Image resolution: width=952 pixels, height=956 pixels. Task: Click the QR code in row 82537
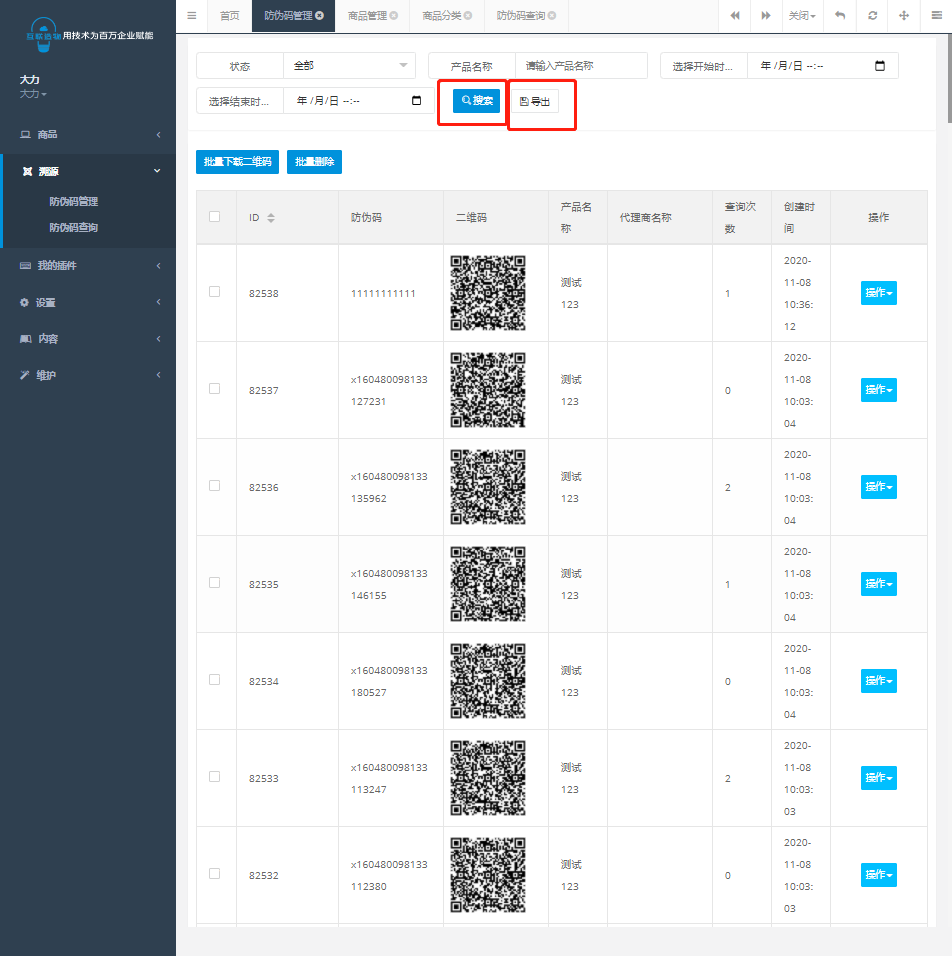click(x=488, y=390)
